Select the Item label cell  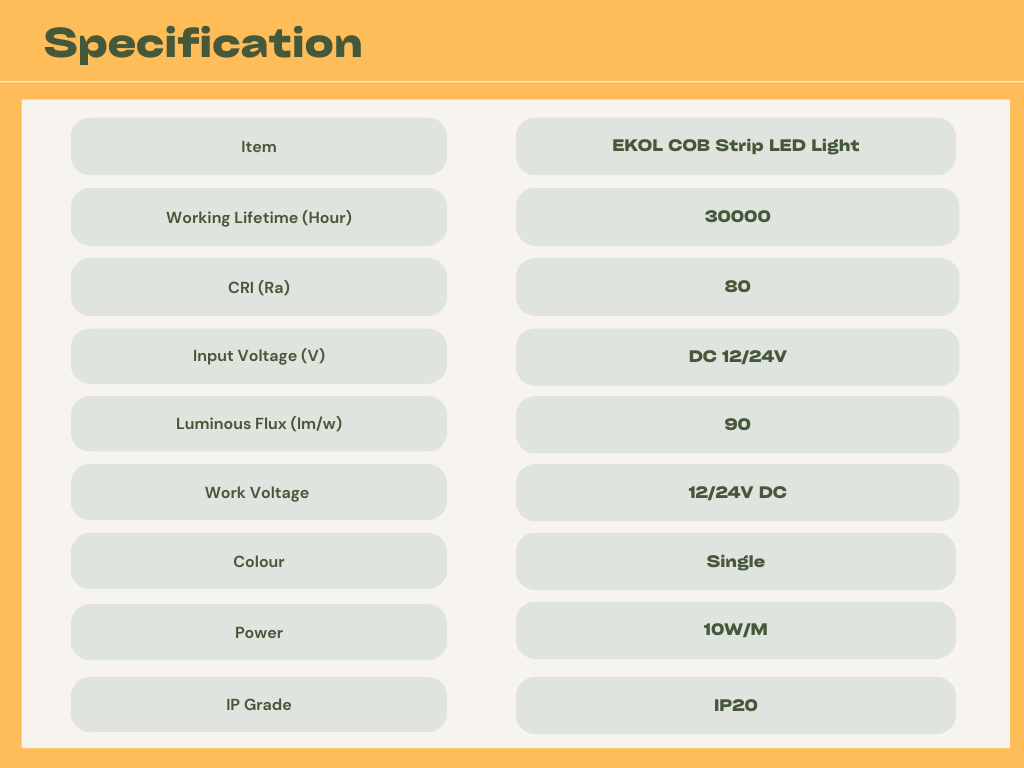259,146
